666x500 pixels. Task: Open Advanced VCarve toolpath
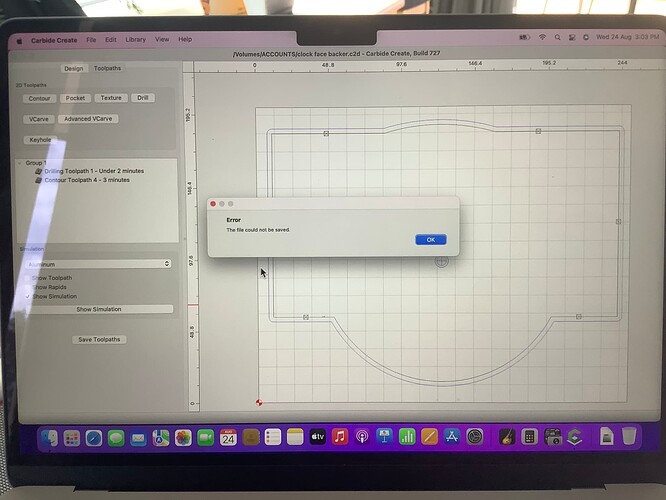coord(88,119)
